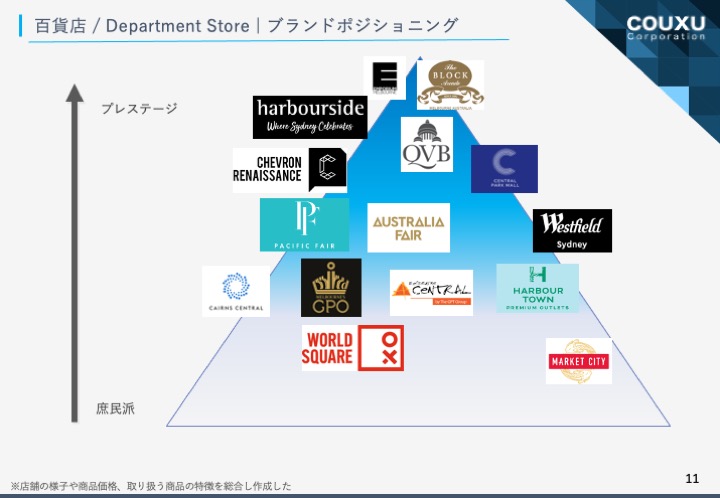720x498 pixels.
Task: Select The Block Arcade logo
Action: 450,85
